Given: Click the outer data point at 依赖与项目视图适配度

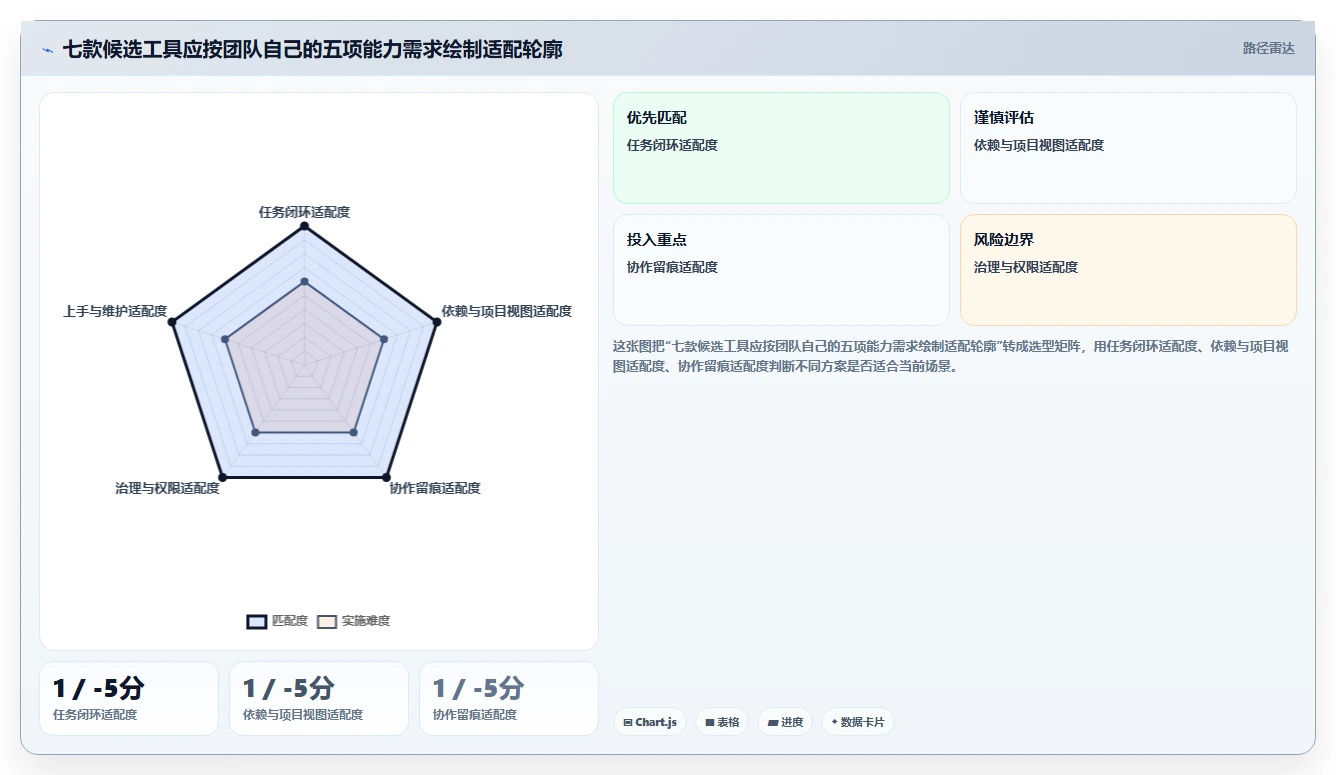Looking at the screenshot, I should 436,322.
